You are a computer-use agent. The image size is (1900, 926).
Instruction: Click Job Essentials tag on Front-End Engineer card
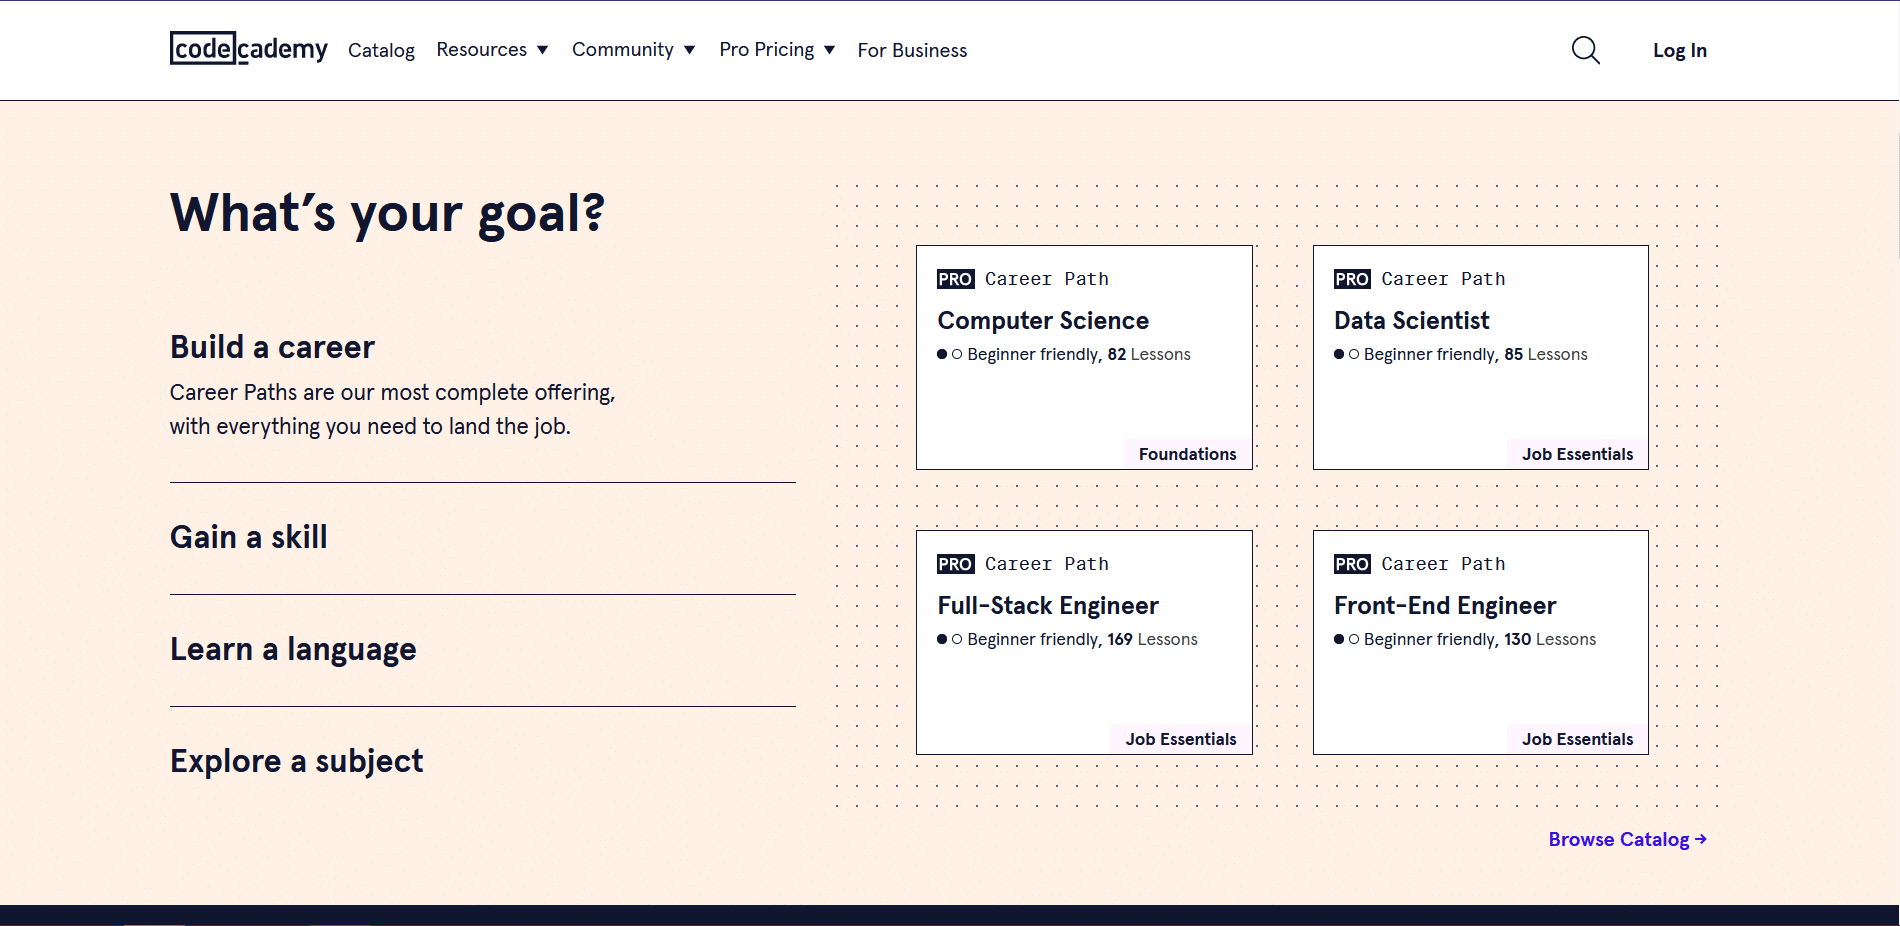[x=1577, y=739]
